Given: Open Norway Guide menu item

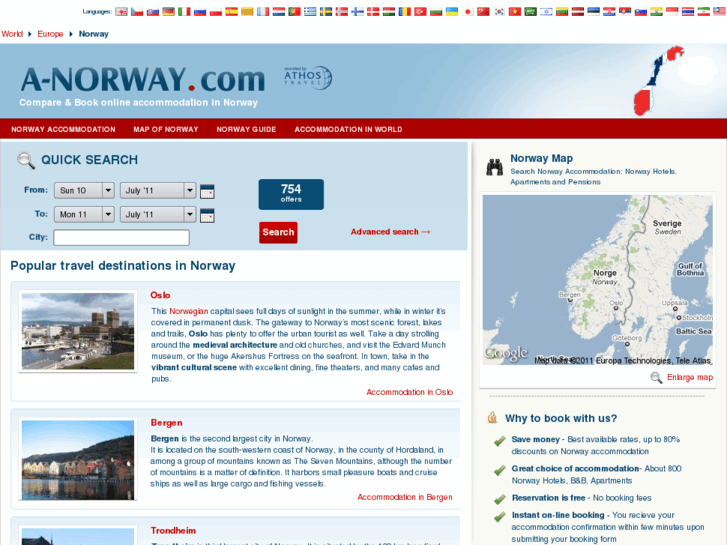Looking at the screenshot, I should pyautogui.click(x=246, y=129).
